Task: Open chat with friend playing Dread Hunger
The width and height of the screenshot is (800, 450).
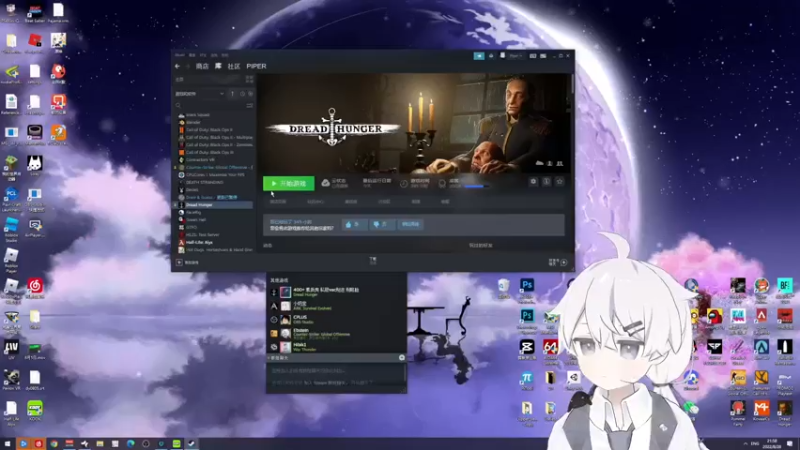Action: 337,292
